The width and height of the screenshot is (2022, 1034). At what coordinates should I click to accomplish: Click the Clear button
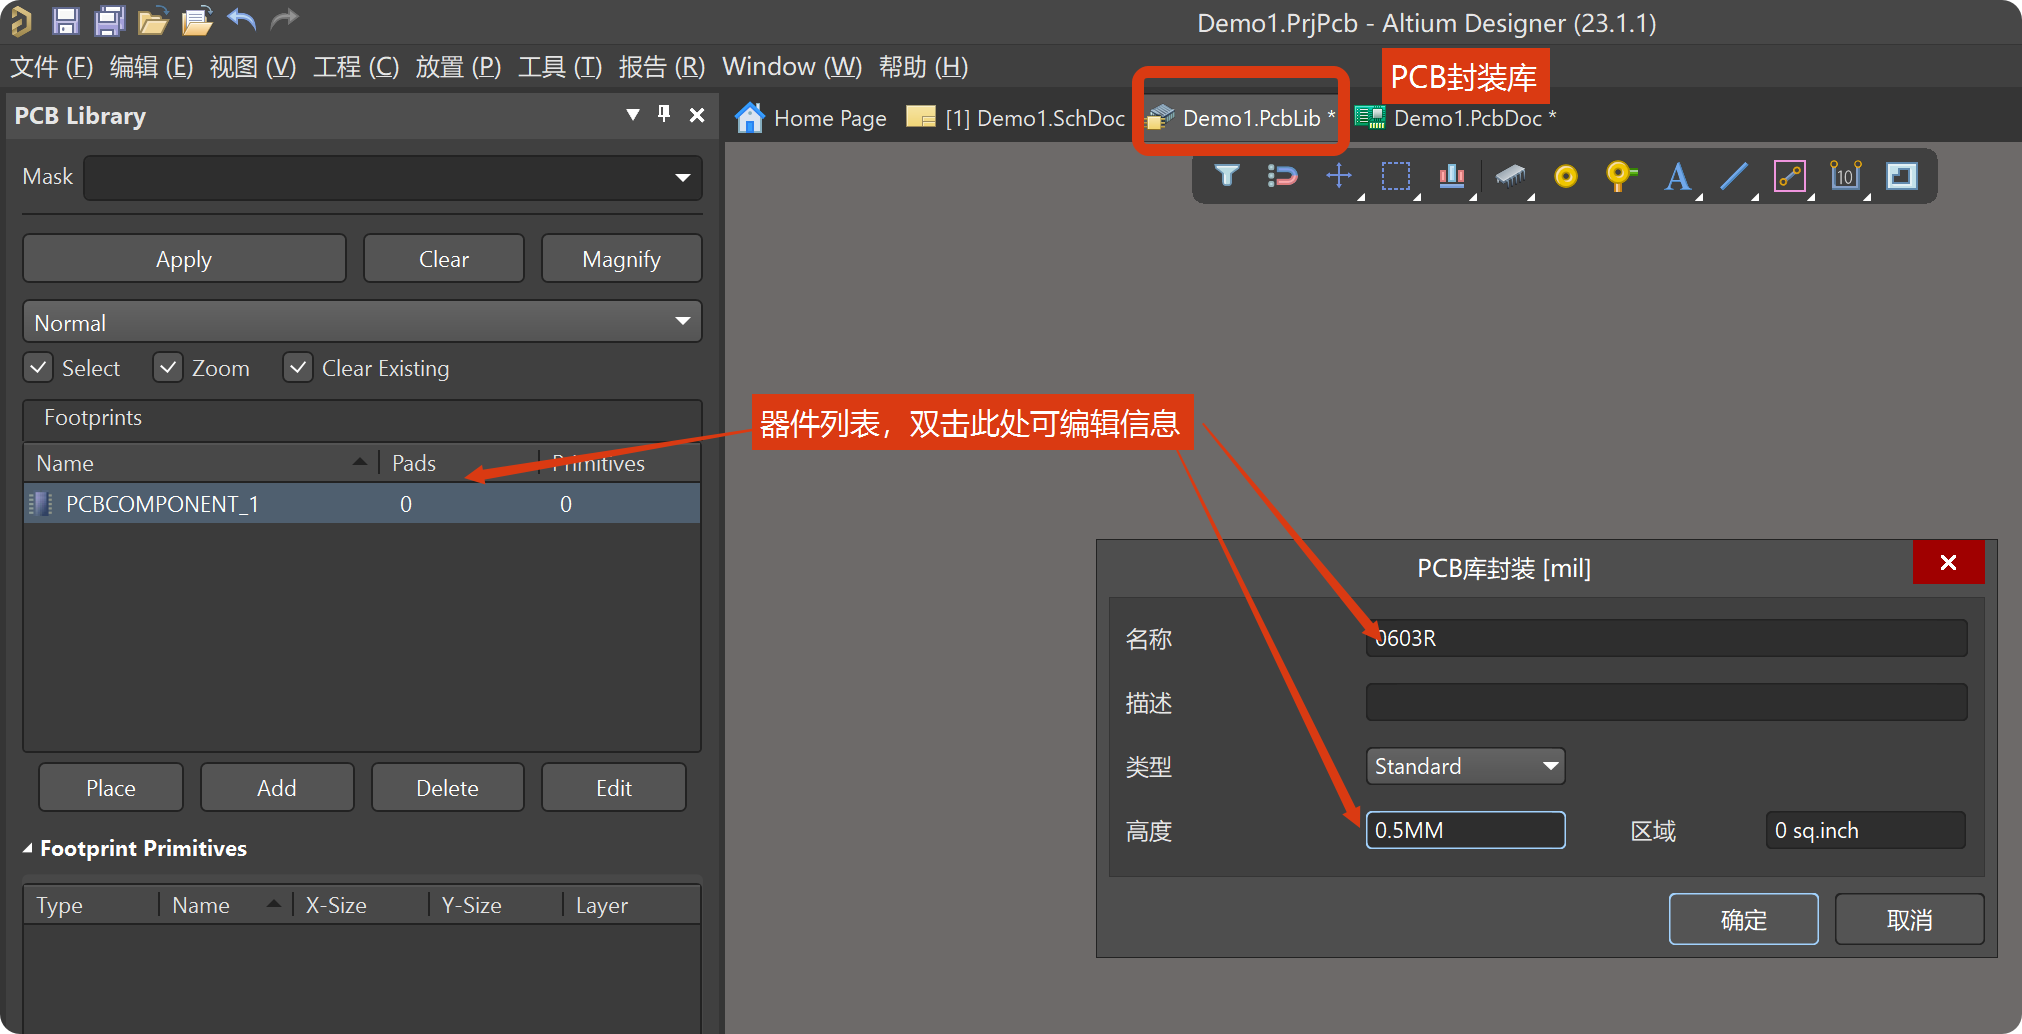444,259
